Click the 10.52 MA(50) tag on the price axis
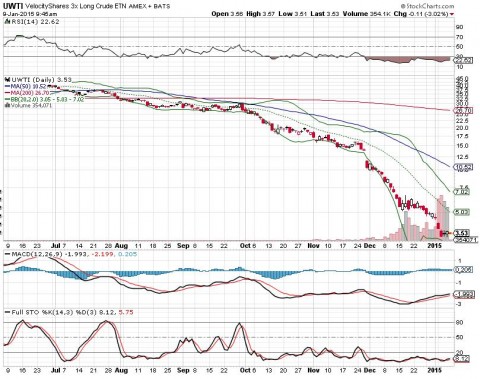Viewport: 480px width, 379px height. pos(462,167)
